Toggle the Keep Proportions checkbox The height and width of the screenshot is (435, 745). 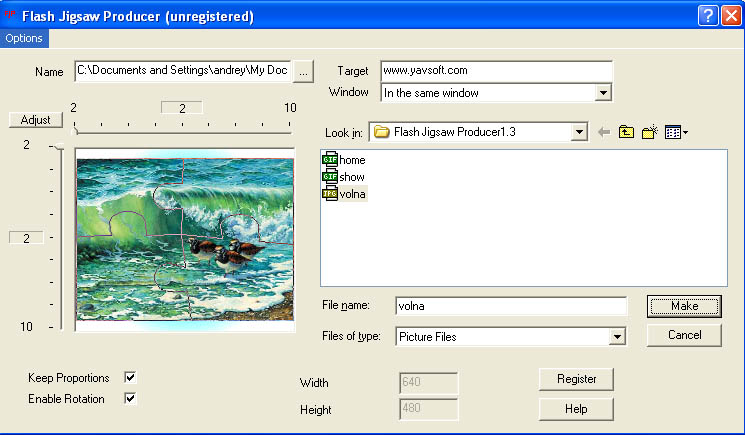pos(130,377)
